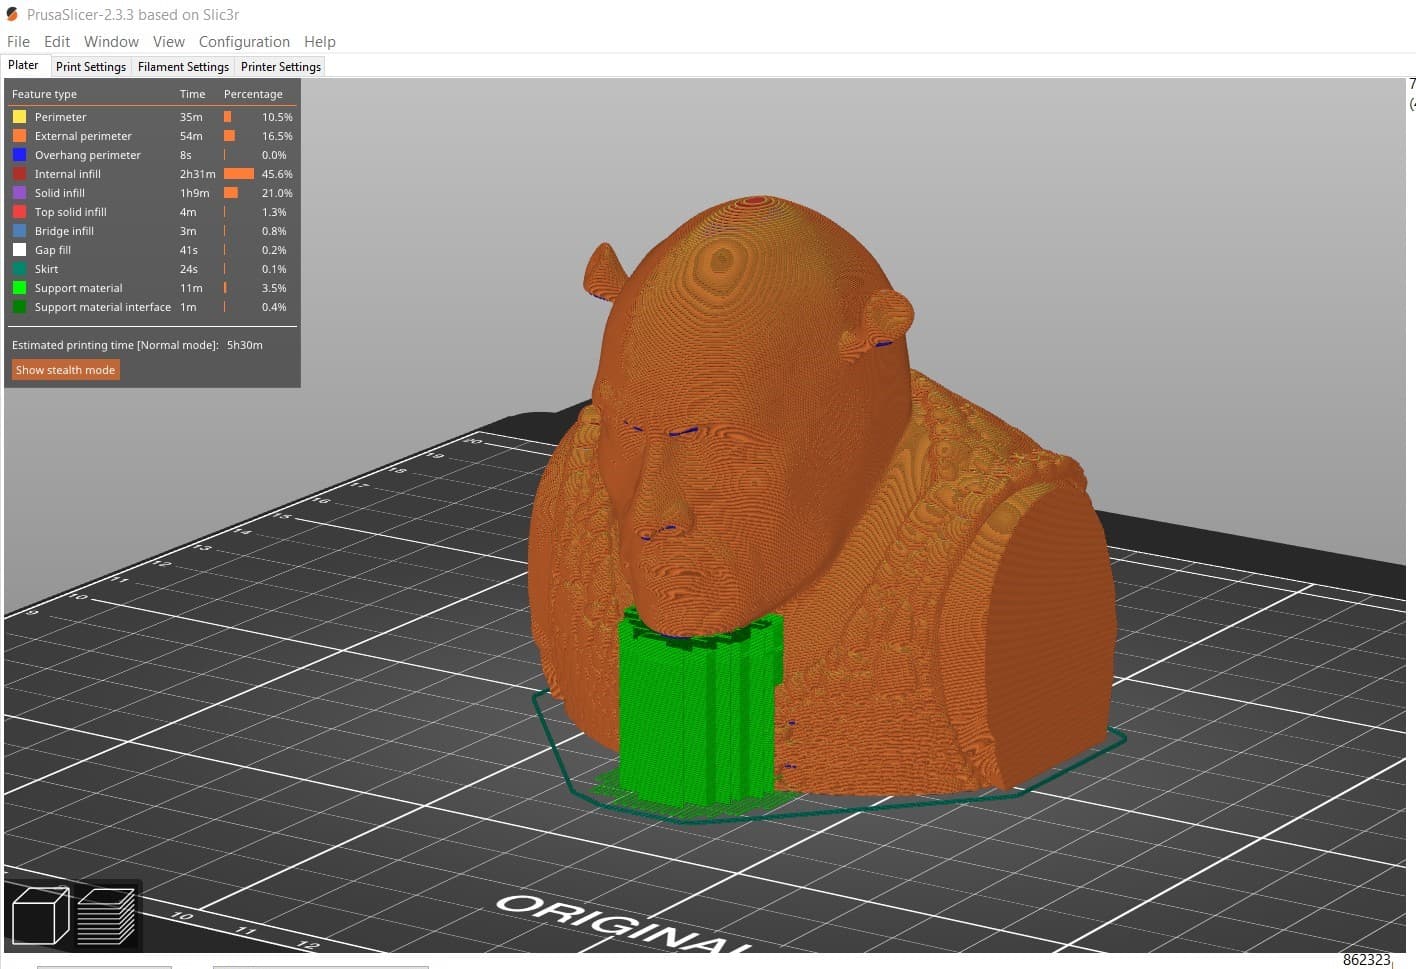Toggle the Bridge infill blue-gray swatch

[19, 231]
